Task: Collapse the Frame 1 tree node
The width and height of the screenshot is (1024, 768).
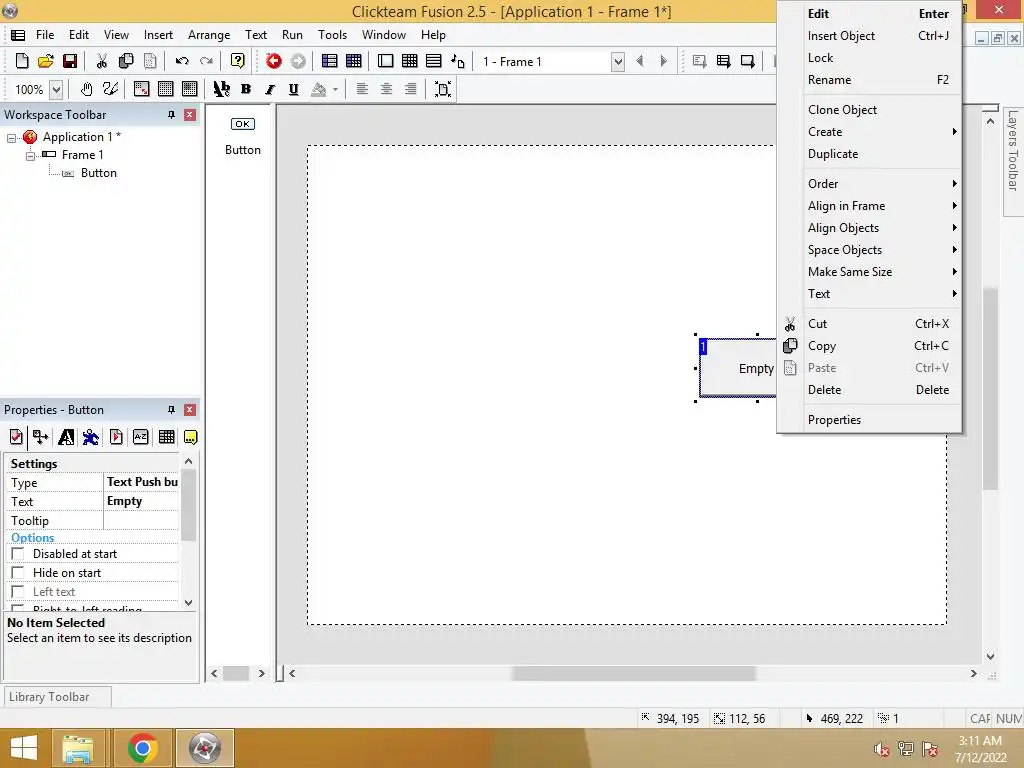Action: coord(30,156)
